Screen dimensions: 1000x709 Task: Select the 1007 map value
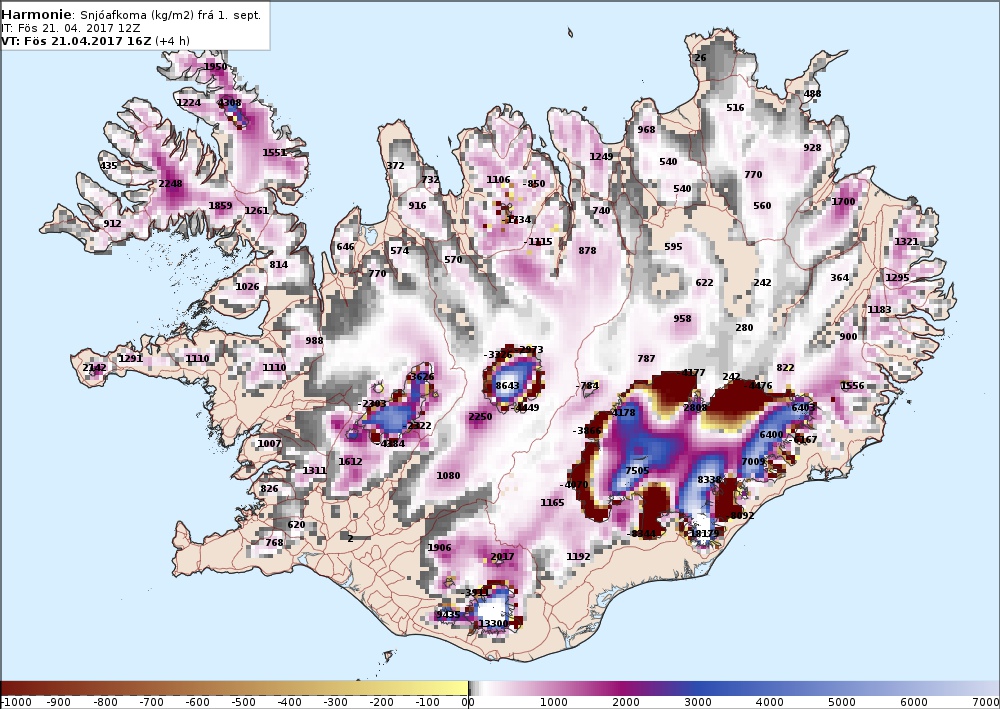tap(269, 444)
